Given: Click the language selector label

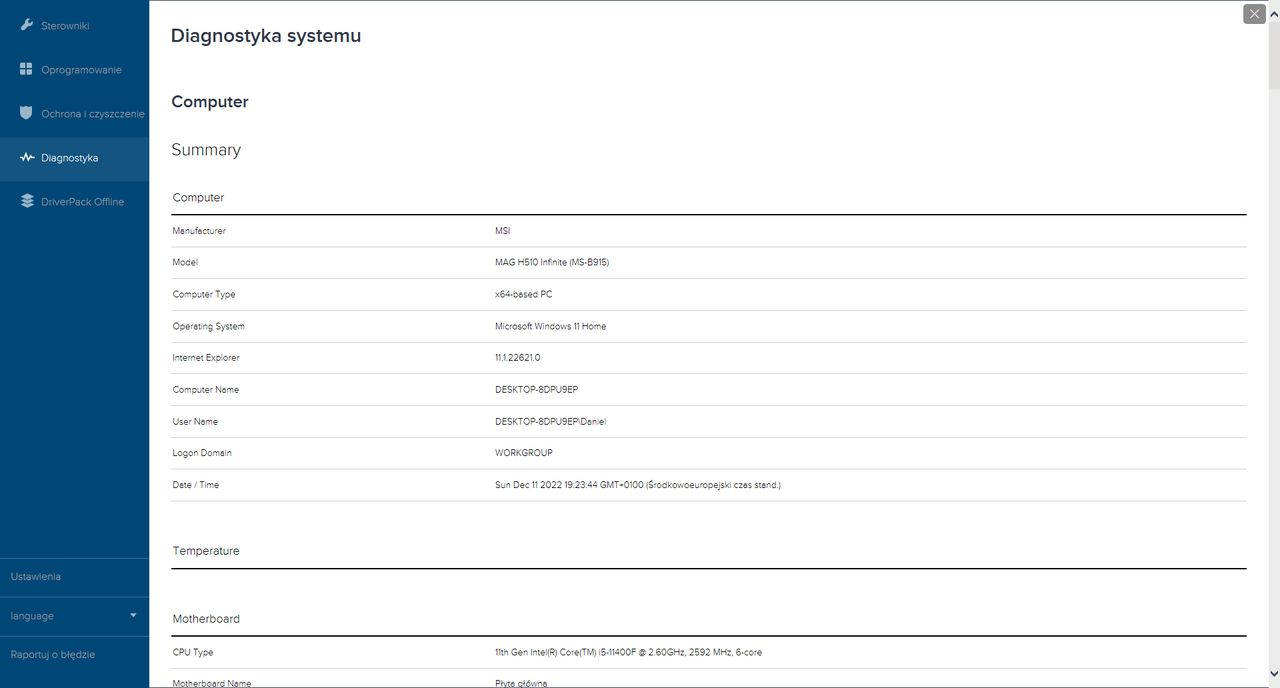Looking at the screenshot, I should [32, 616].
